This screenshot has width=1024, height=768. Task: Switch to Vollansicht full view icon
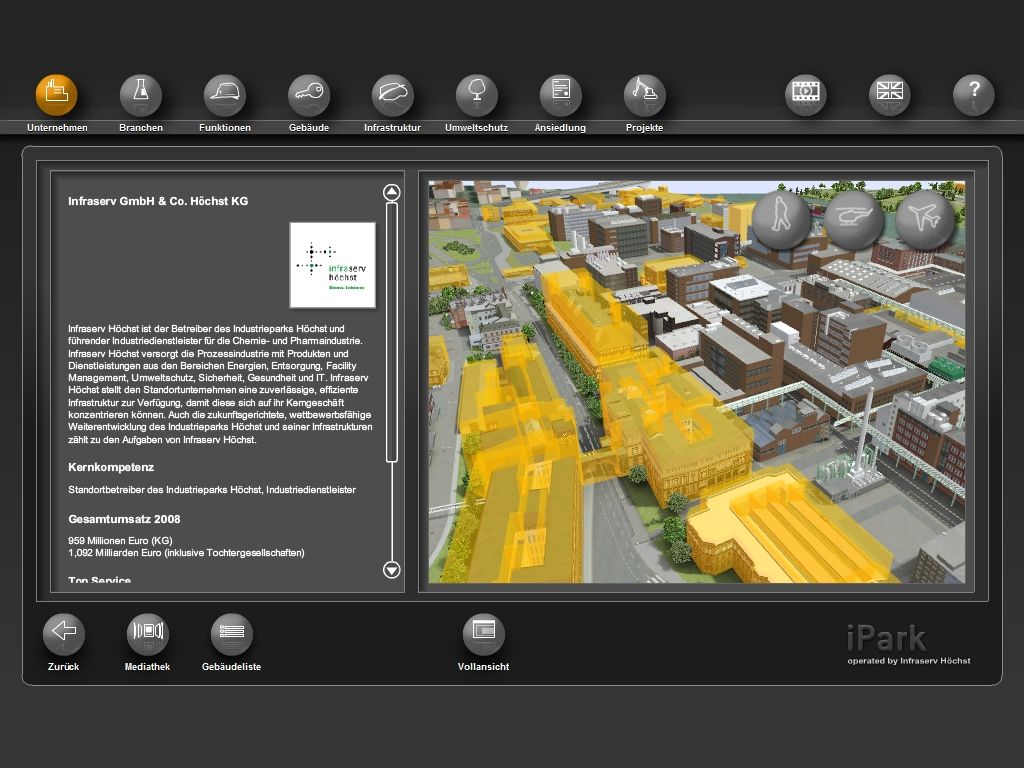click(483, 633)
